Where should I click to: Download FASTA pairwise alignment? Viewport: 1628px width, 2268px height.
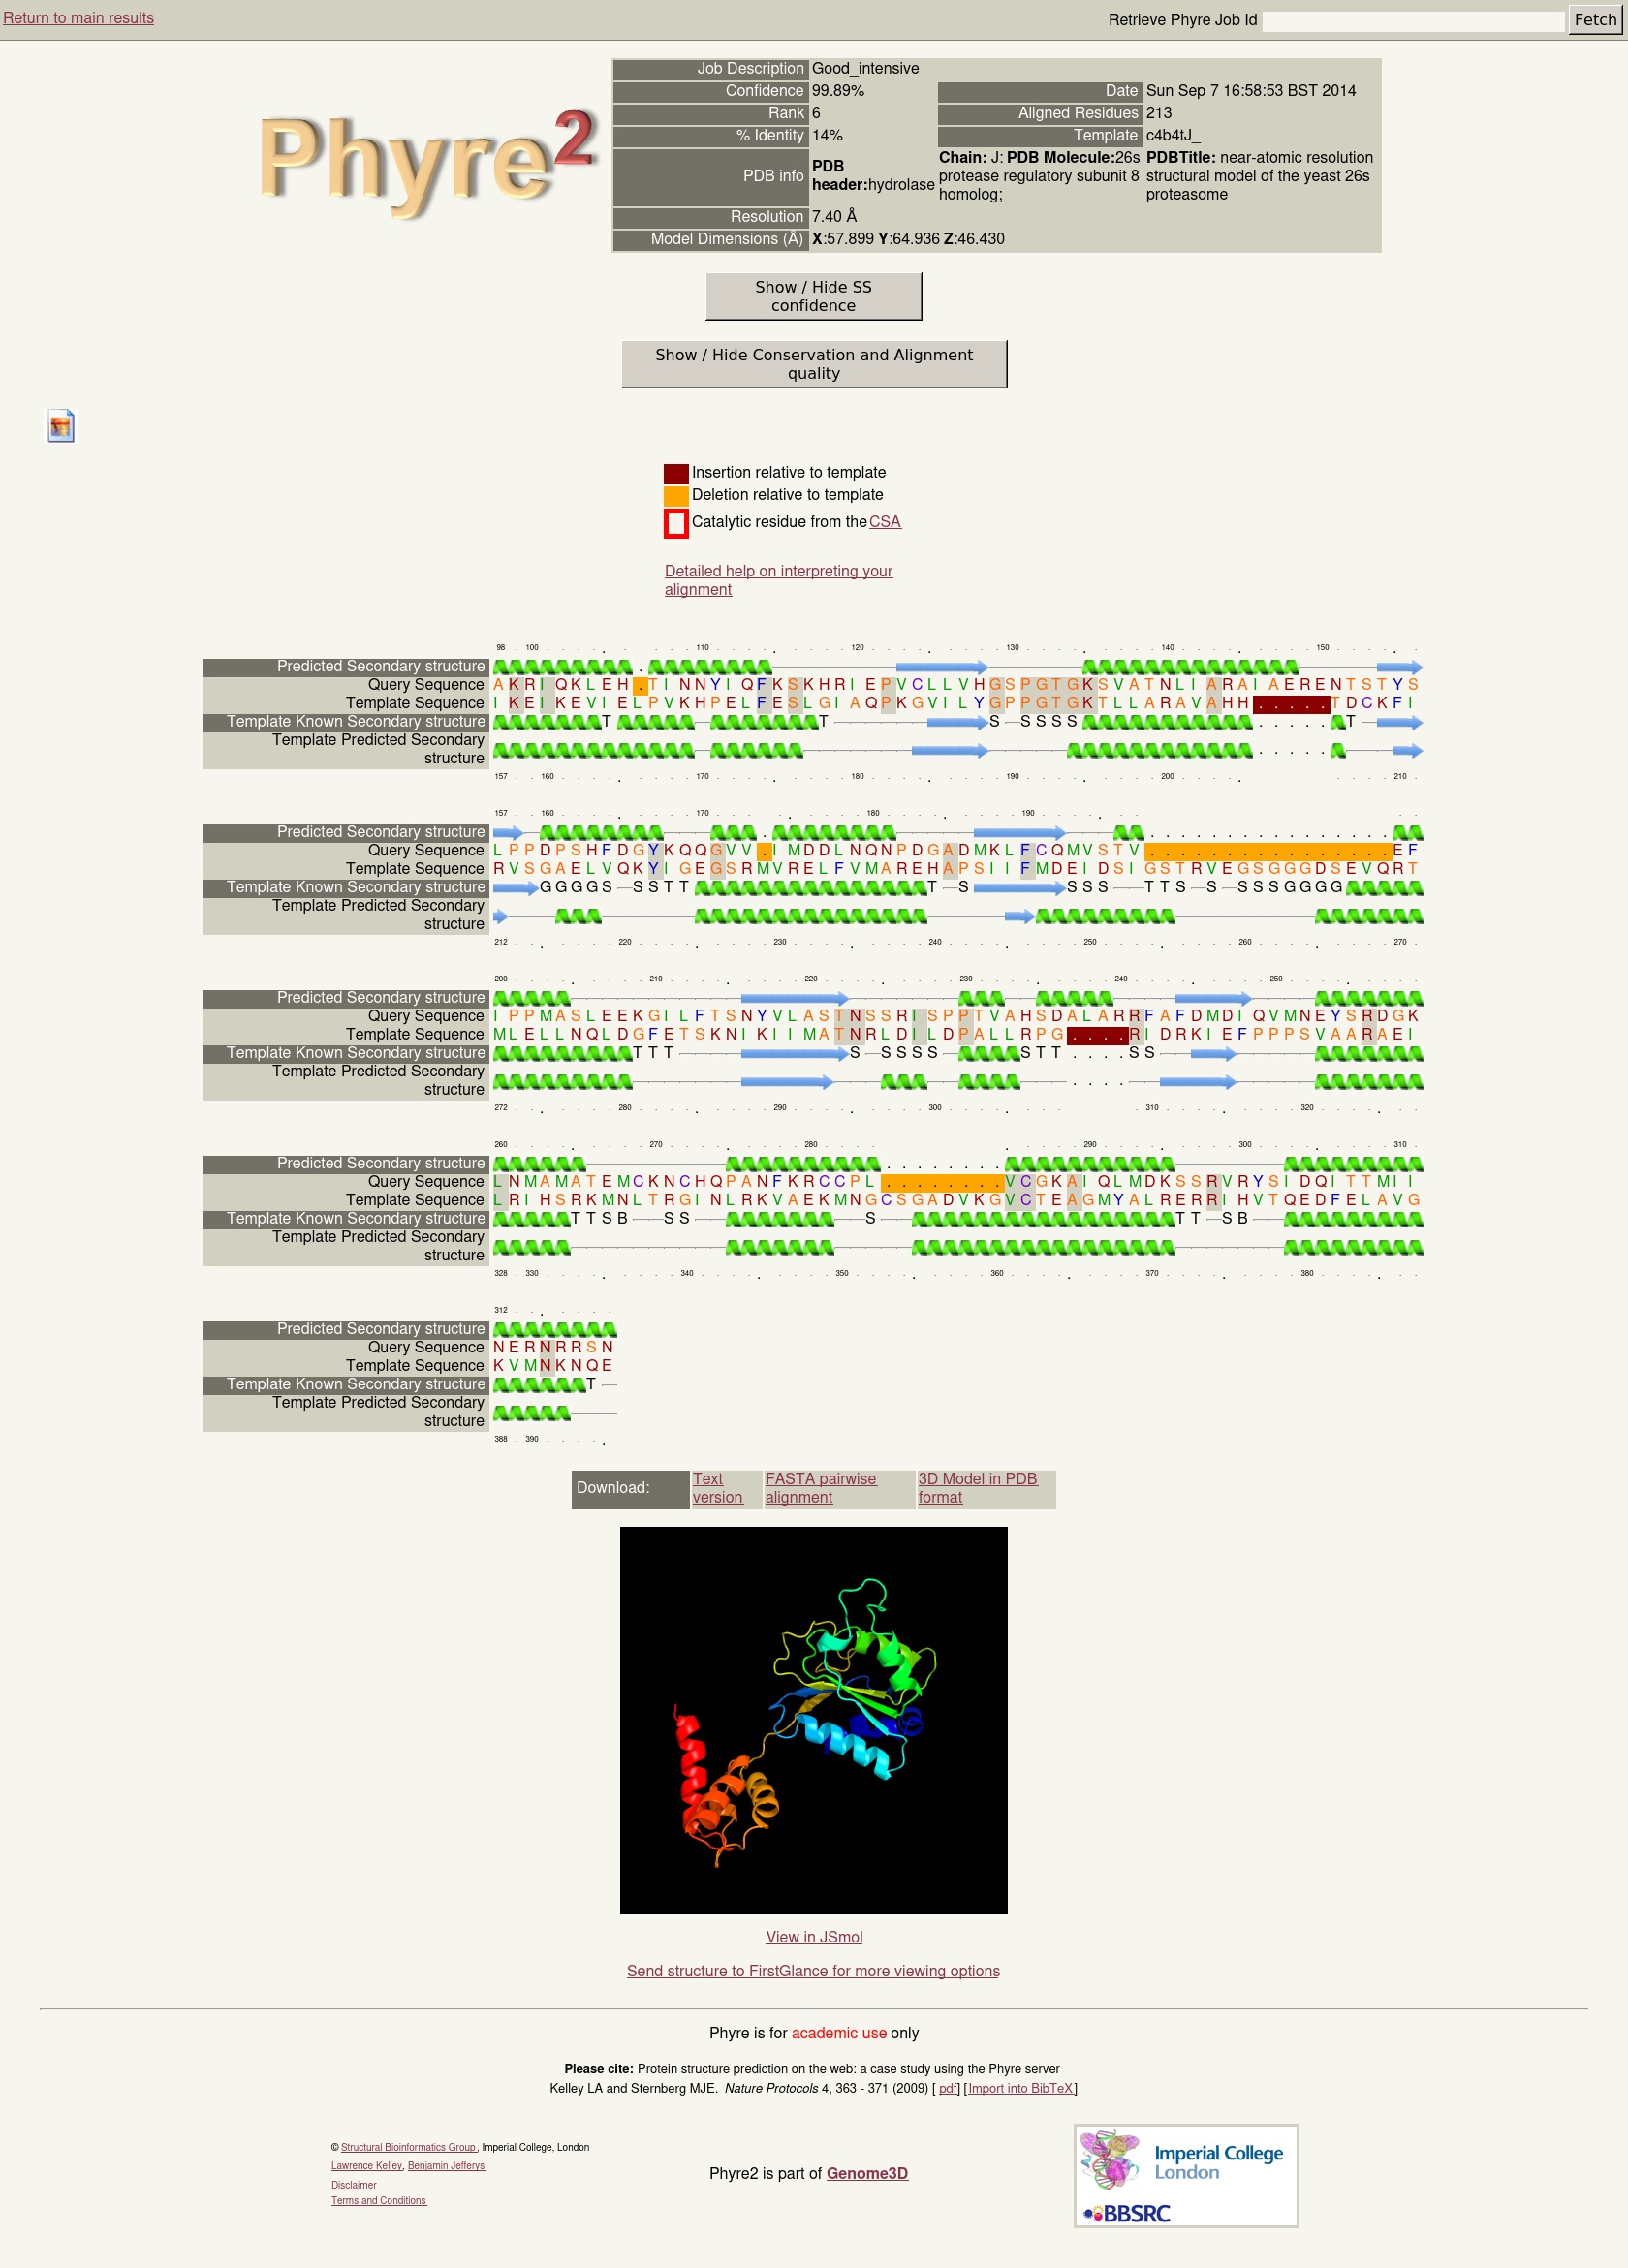coord(820,1488)
